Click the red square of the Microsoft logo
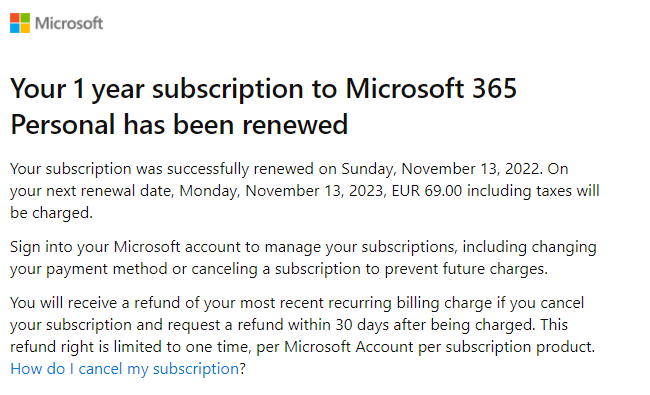Viewport: 650px width, 395px height. 15,17
